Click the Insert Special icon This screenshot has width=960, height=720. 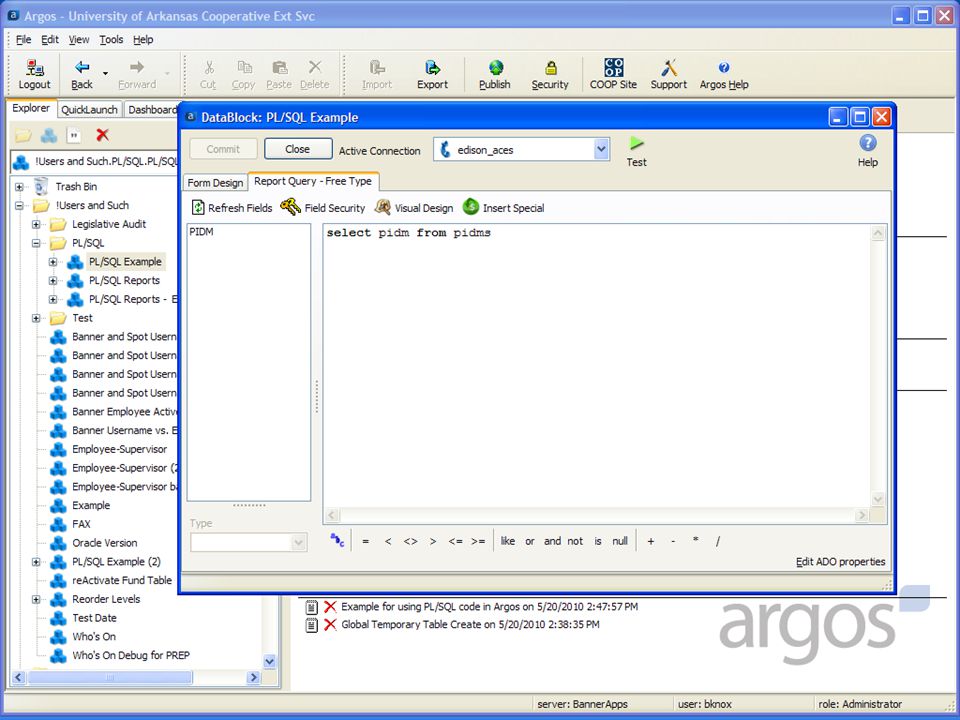471,207
